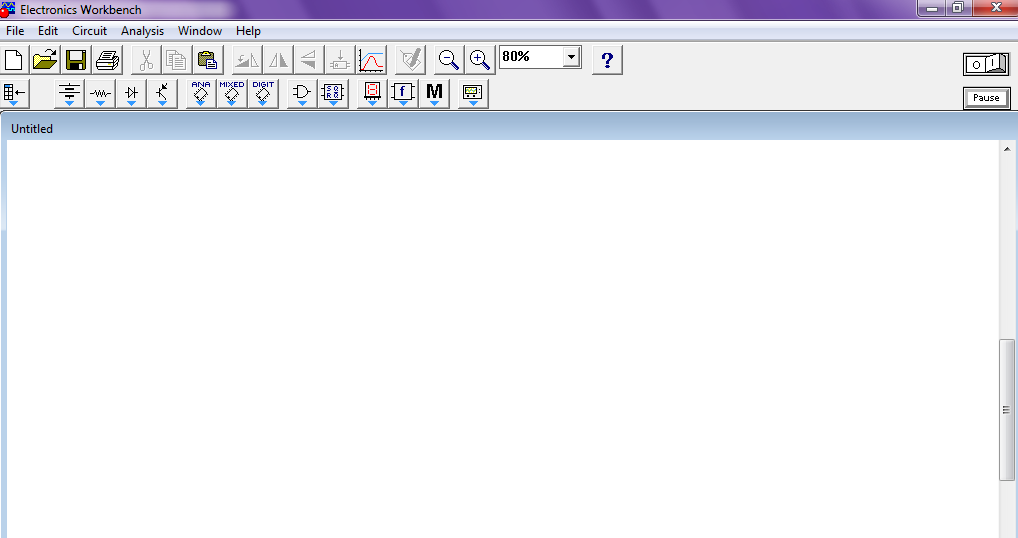Open an existing circuit file
1018x538 pixels.
tap(45, 60)
